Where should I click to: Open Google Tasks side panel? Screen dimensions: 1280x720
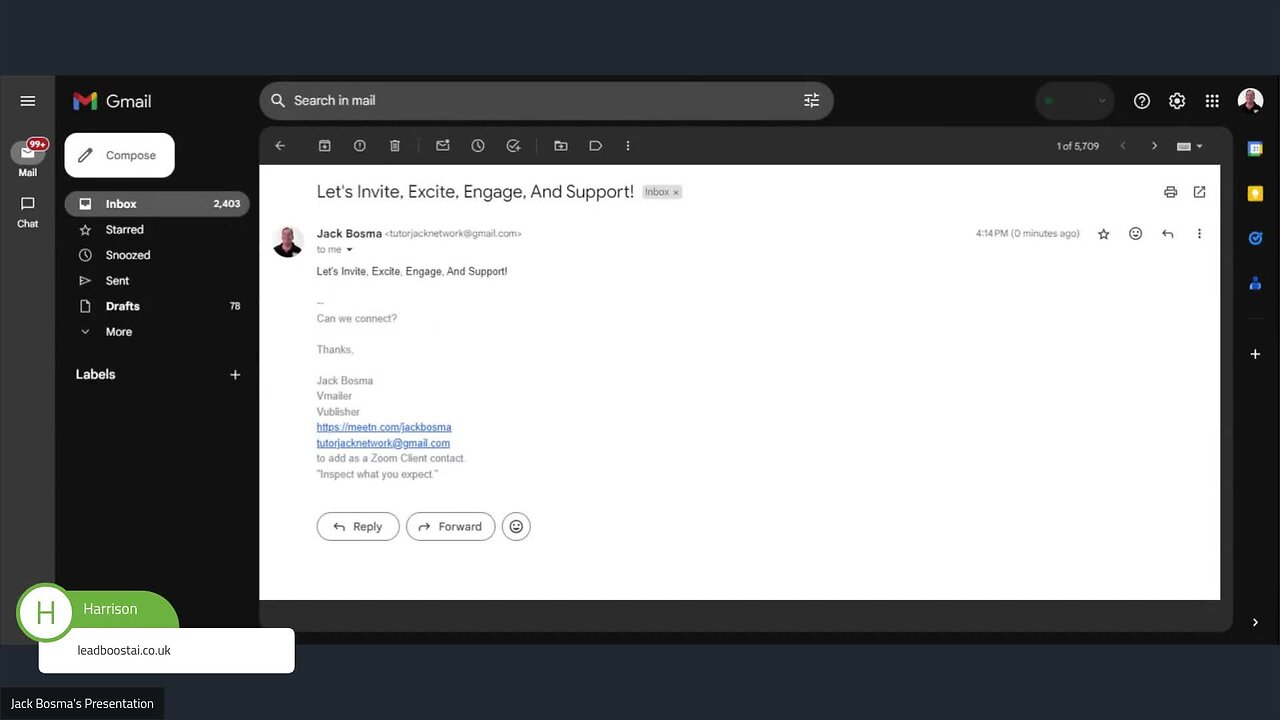point(1255,238)
